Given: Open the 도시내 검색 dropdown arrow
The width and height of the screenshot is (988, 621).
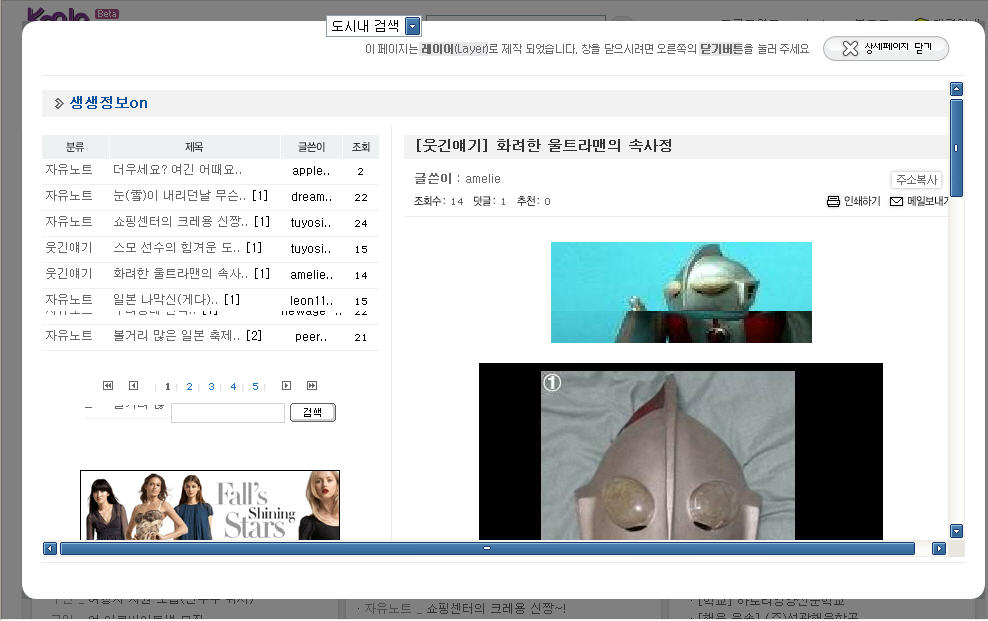Looking at the screenshot, I should click(x=413, y=26).
